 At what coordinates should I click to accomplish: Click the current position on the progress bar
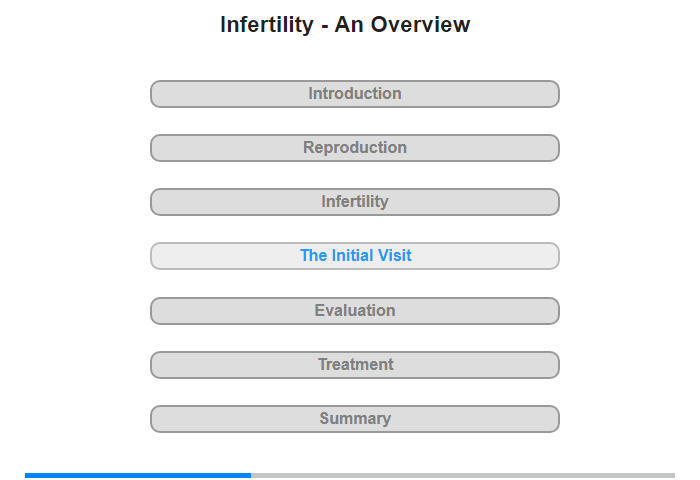[x=250, y=475]
